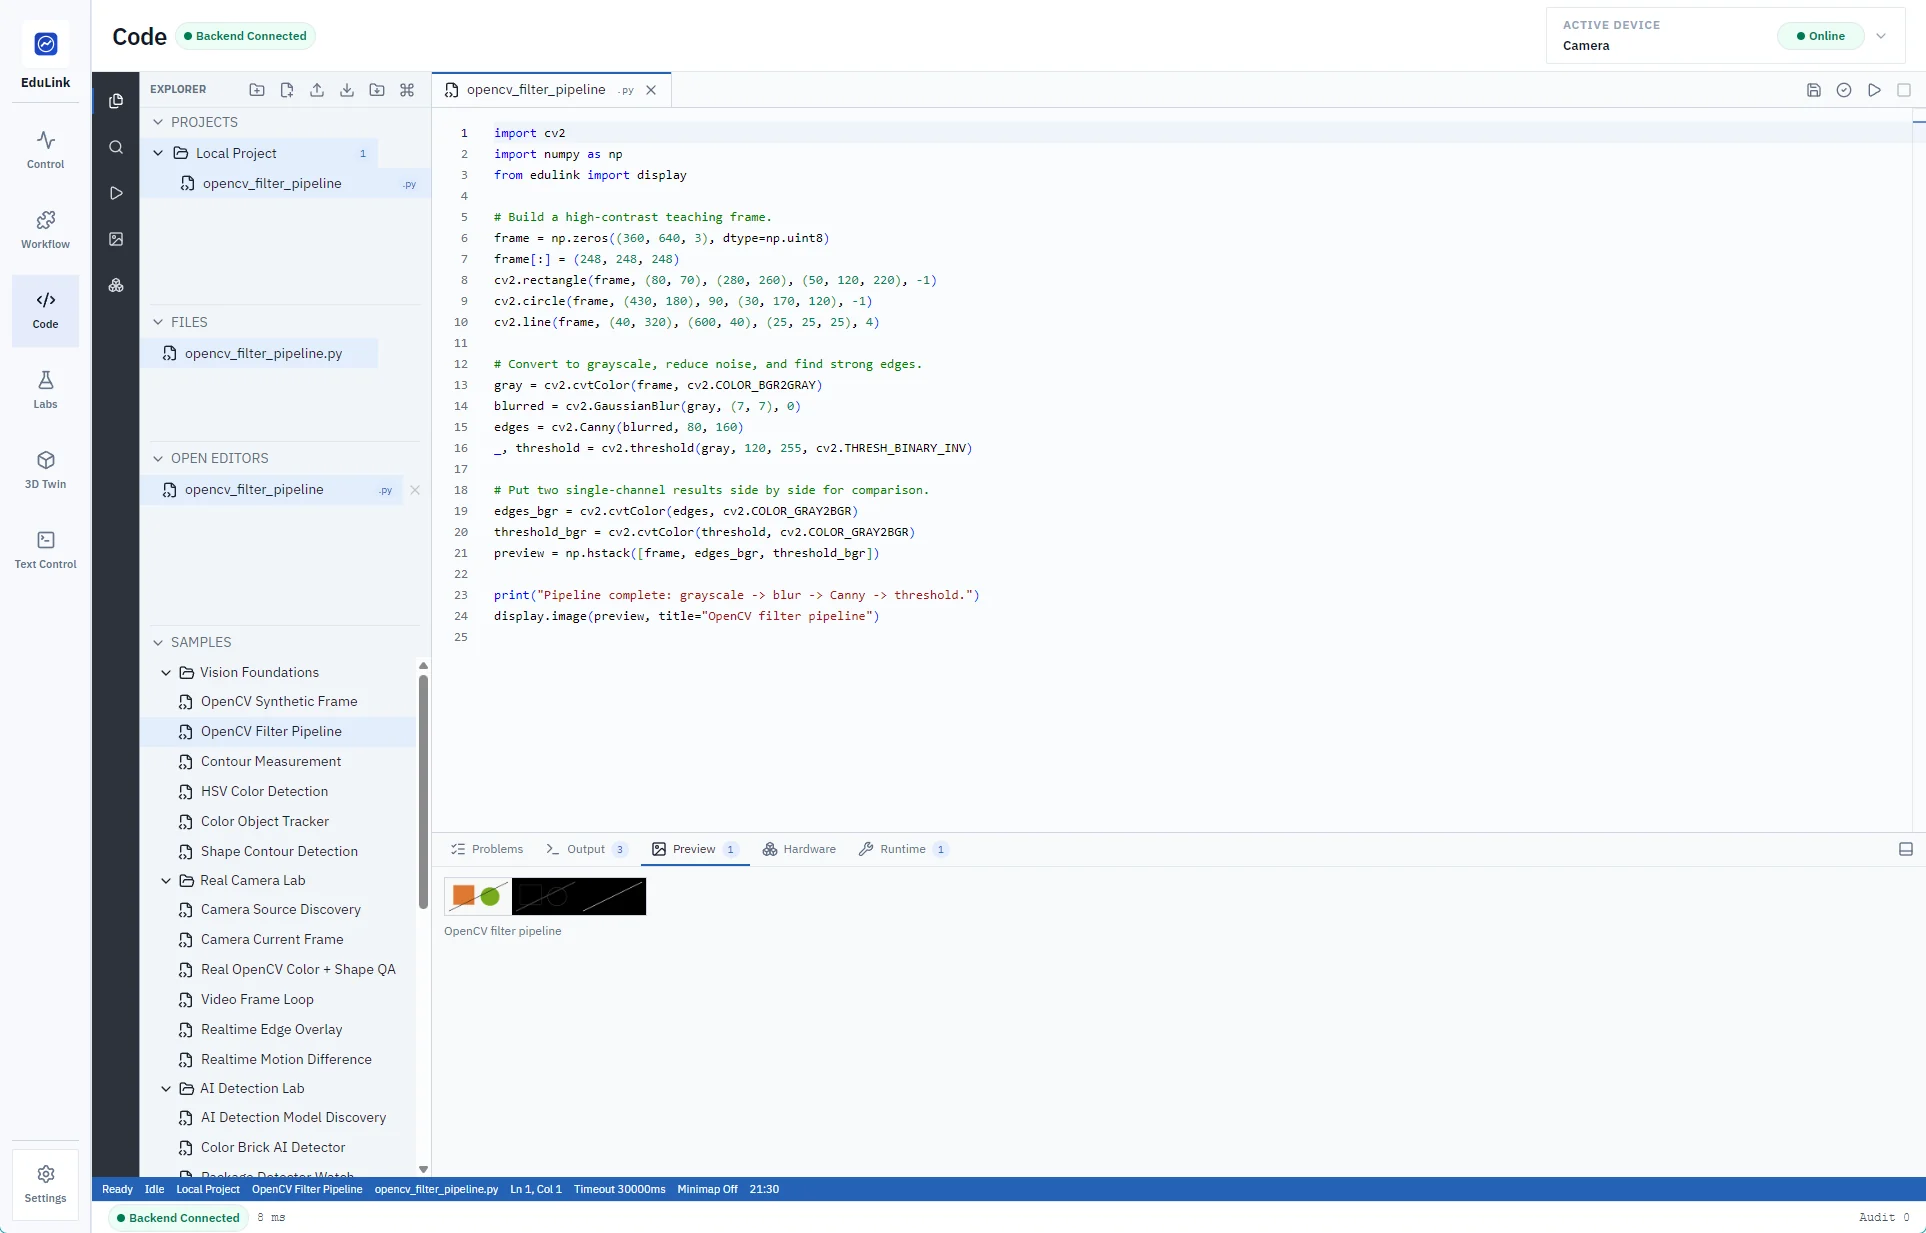The height and width of the screenshot is (1233, 1926).
Task: Collapse the FILES section
Action: coord(158,322)
